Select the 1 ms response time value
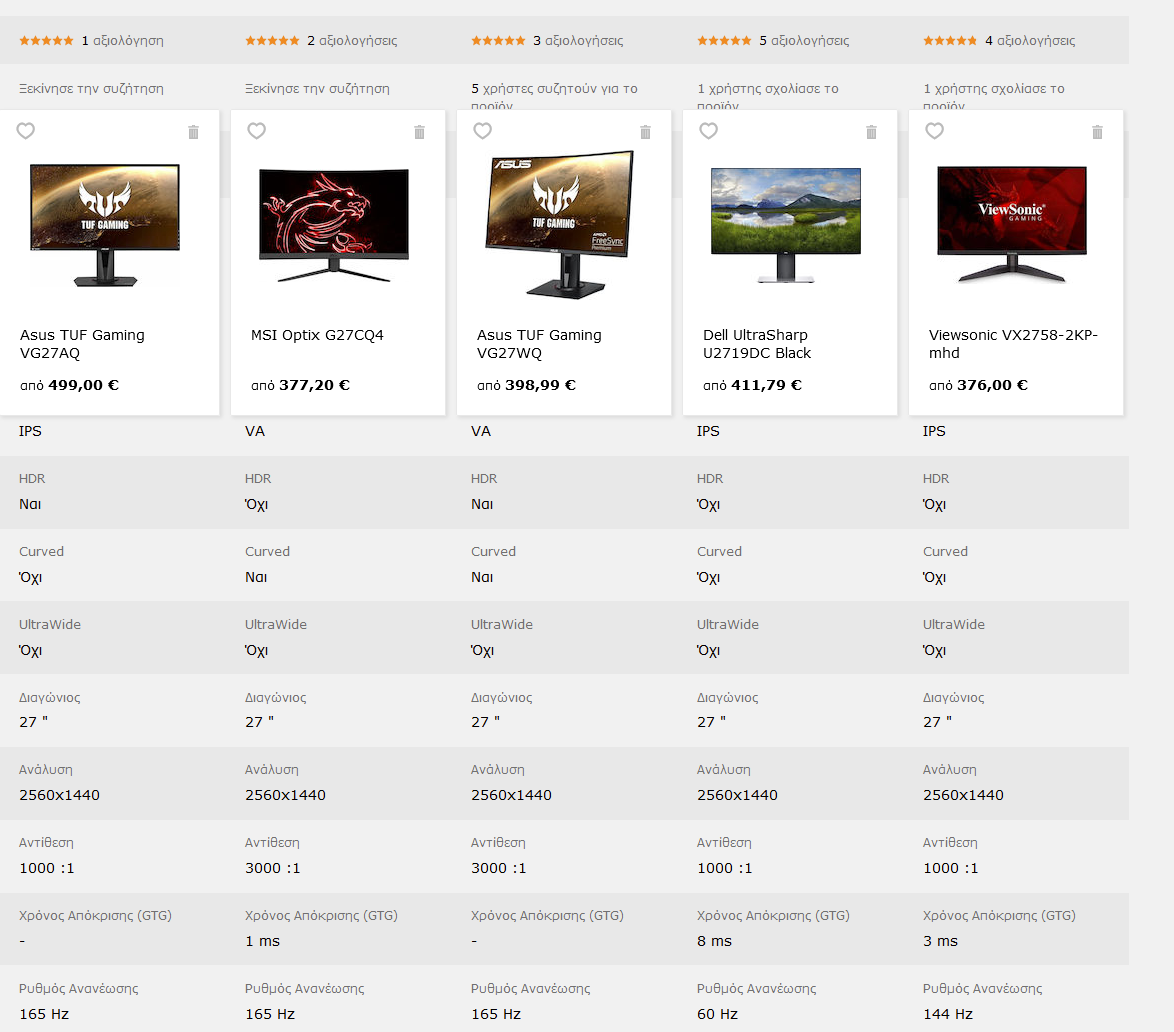The image size is (1174, 1032). click(262, 941)
